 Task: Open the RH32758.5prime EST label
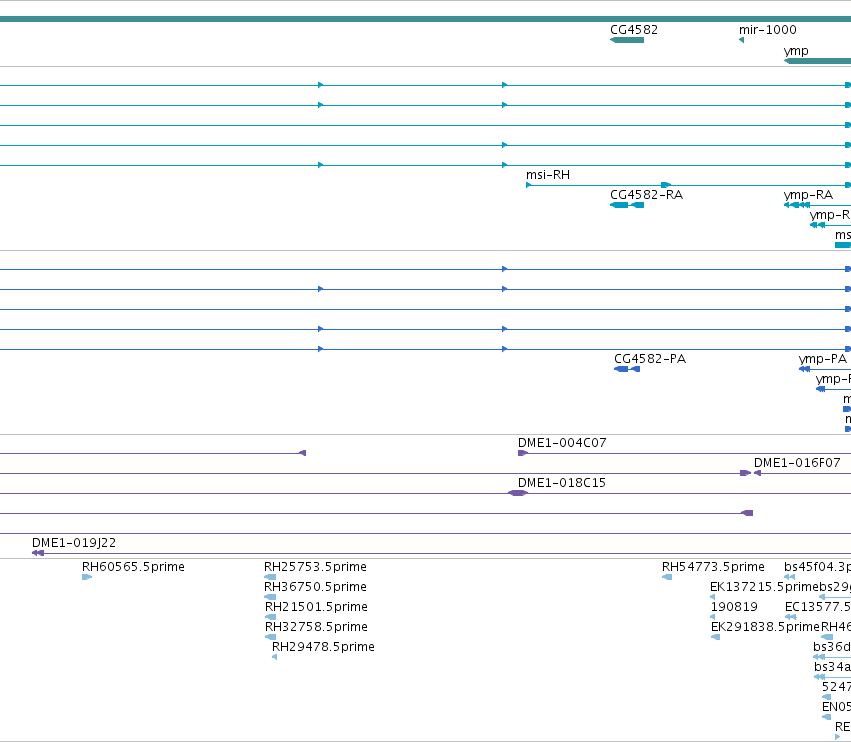click(316, 627)
